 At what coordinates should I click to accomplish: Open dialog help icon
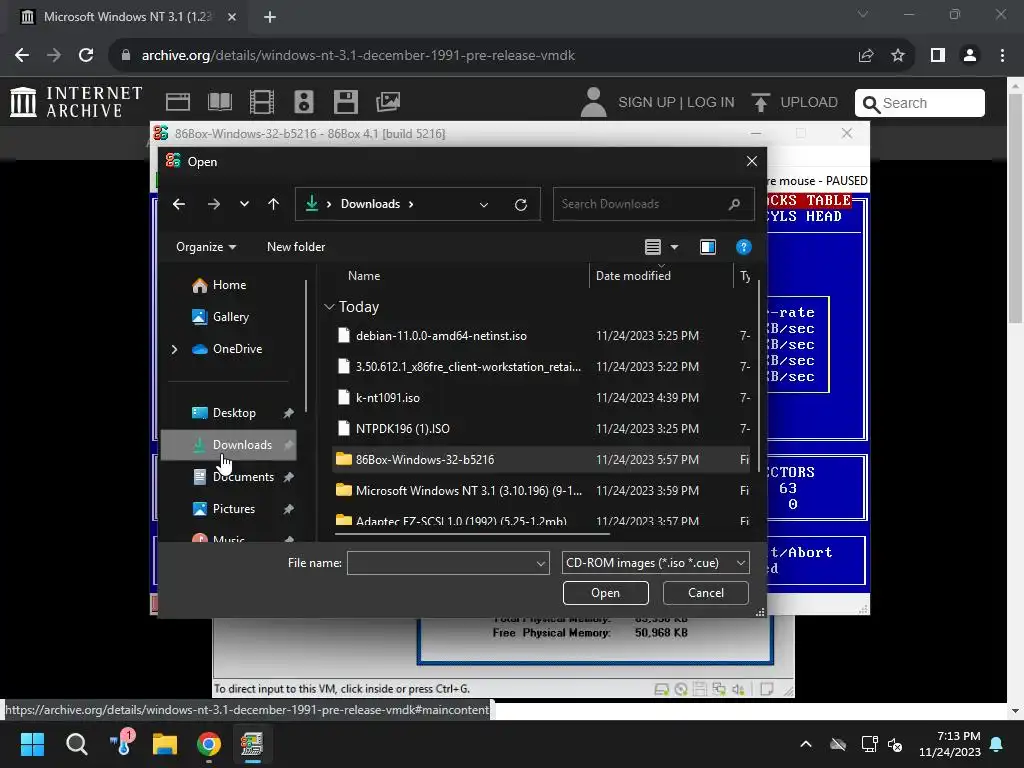(x=744, y=247)
